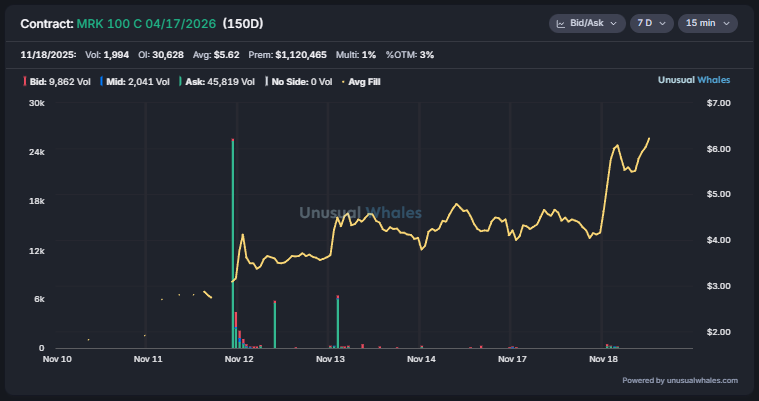
Task: Click the green Ask legend color marker
Action: (180, 81)
